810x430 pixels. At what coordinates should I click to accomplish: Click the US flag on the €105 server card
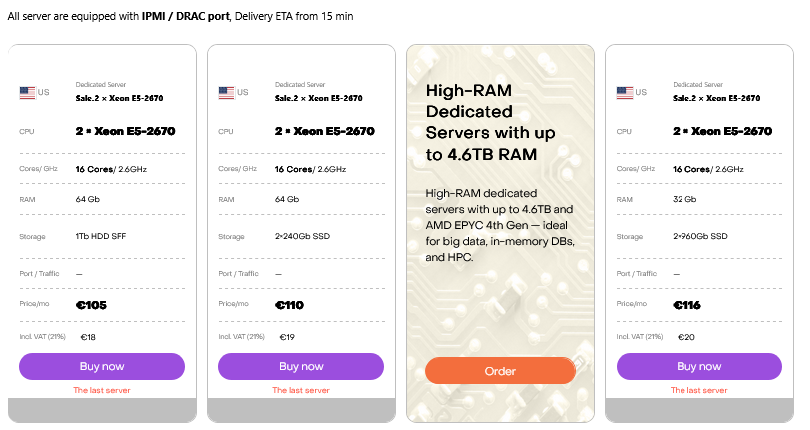[27, 93]
